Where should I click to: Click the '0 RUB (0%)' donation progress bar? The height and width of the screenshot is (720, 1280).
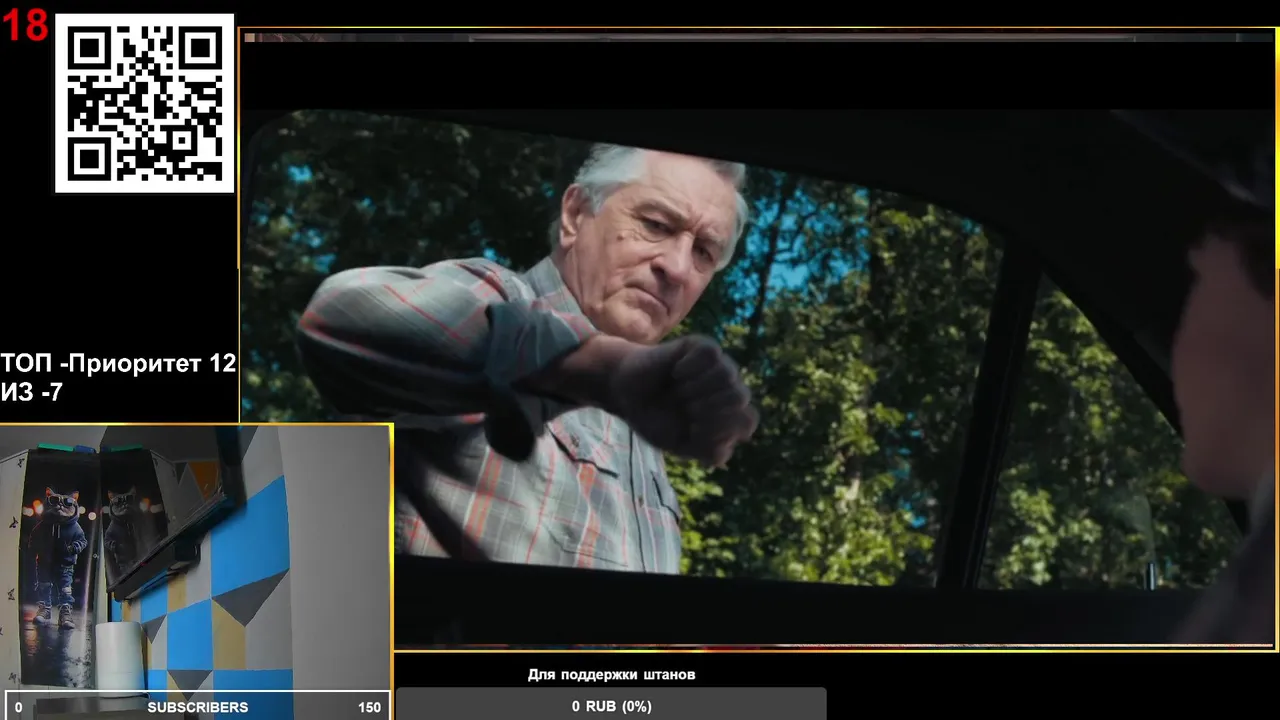tap(611, 705)
